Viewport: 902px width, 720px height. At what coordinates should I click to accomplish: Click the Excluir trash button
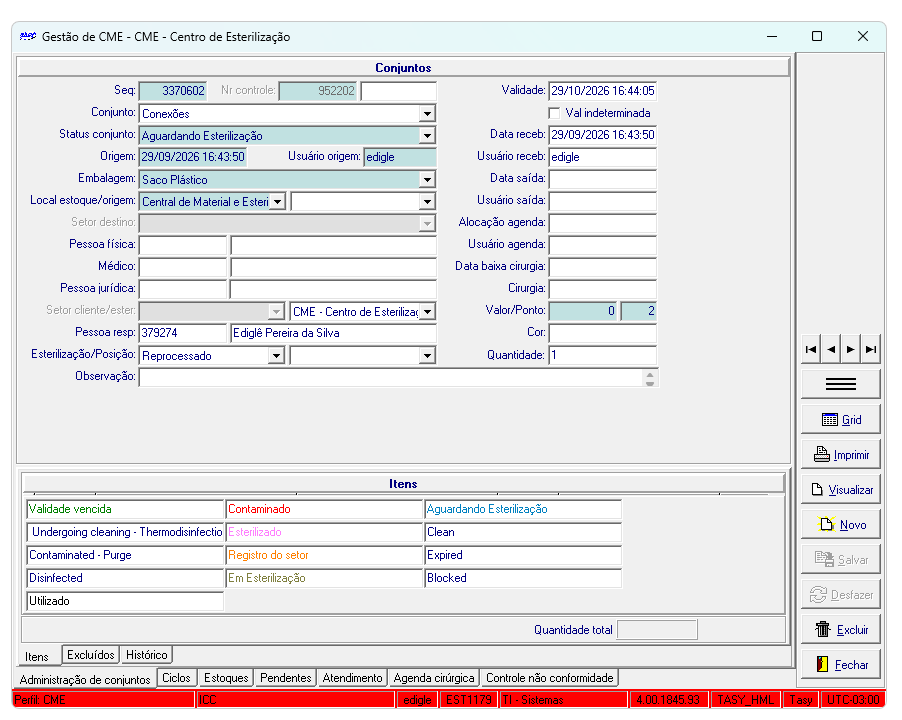pos(840,630)
